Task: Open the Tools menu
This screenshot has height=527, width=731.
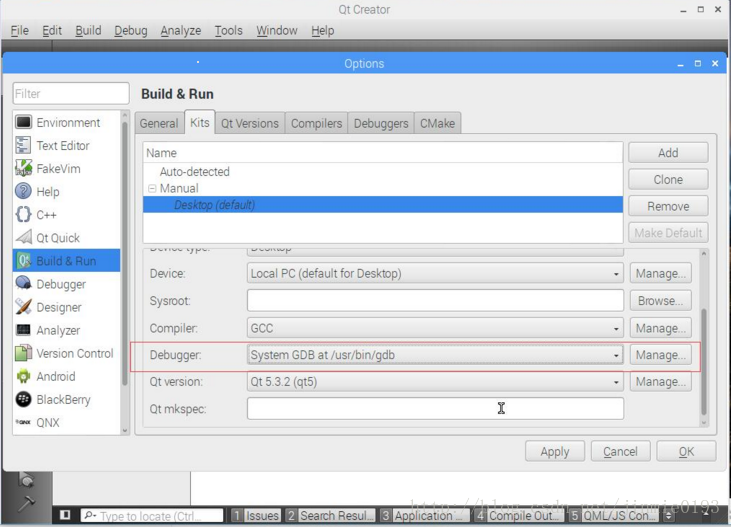Action: tap(228, 31)
